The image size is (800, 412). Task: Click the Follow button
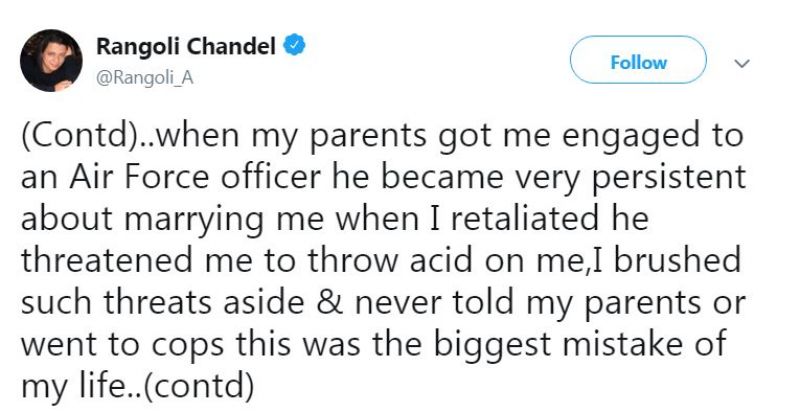638,62
